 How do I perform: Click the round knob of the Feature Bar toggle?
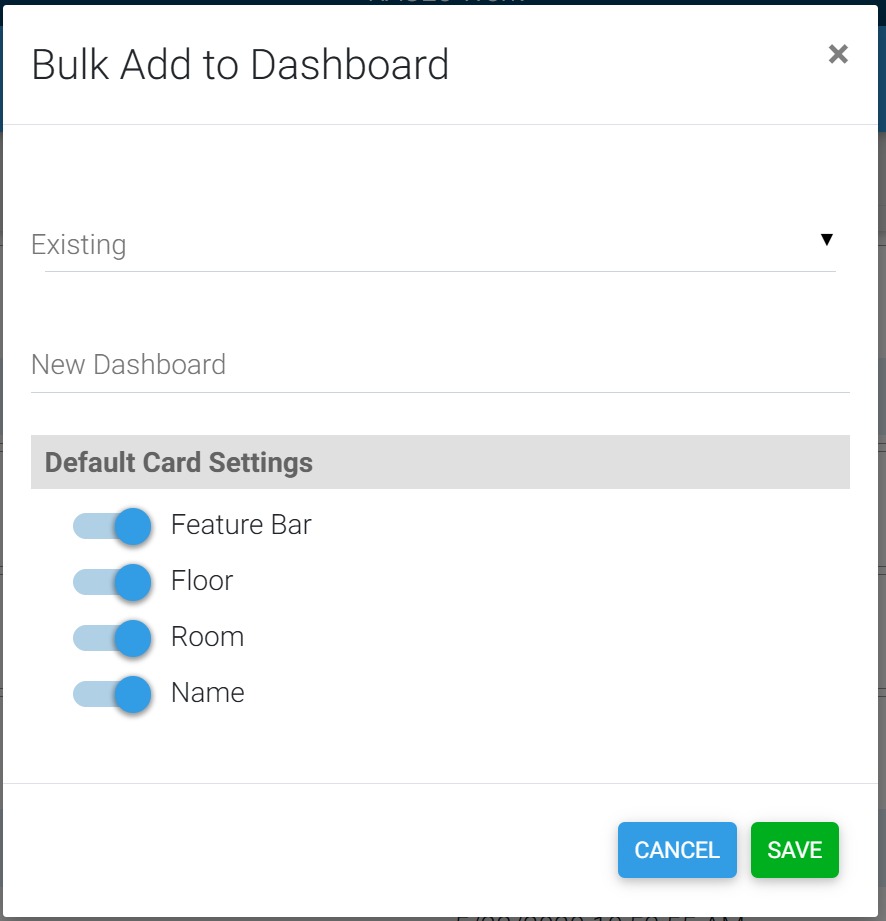(132, 526)
